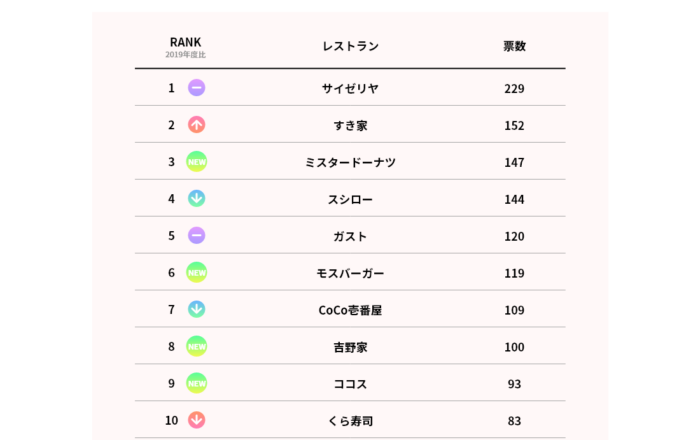Viewport: 700px width, 440px height.
Task: Click the RANK column header
Action: pos(185,42)
